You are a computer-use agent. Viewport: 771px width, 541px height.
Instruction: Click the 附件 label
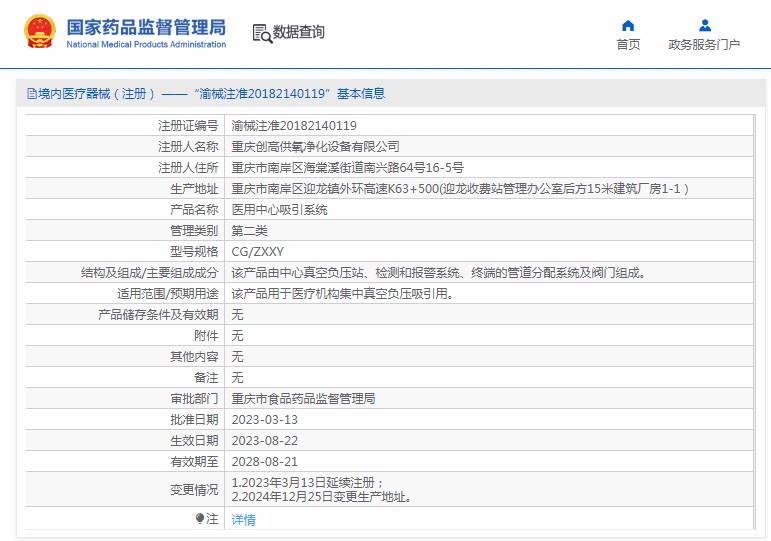pos(206,336)
